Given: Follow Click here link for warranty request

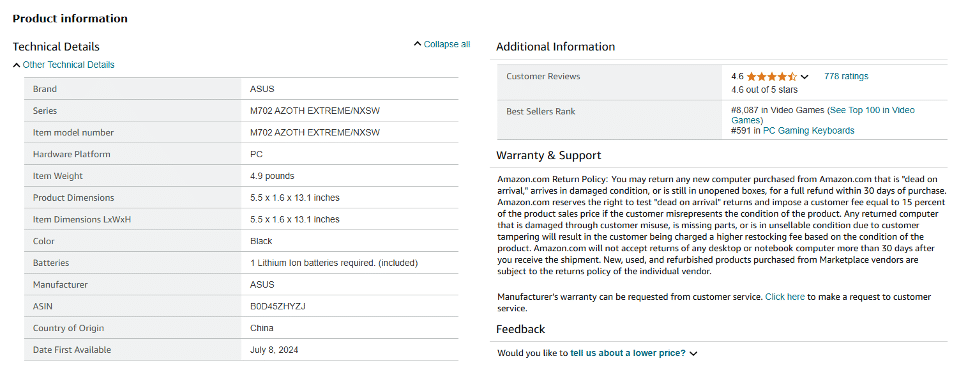Looking at the screenshot, I should pos(784,297).
